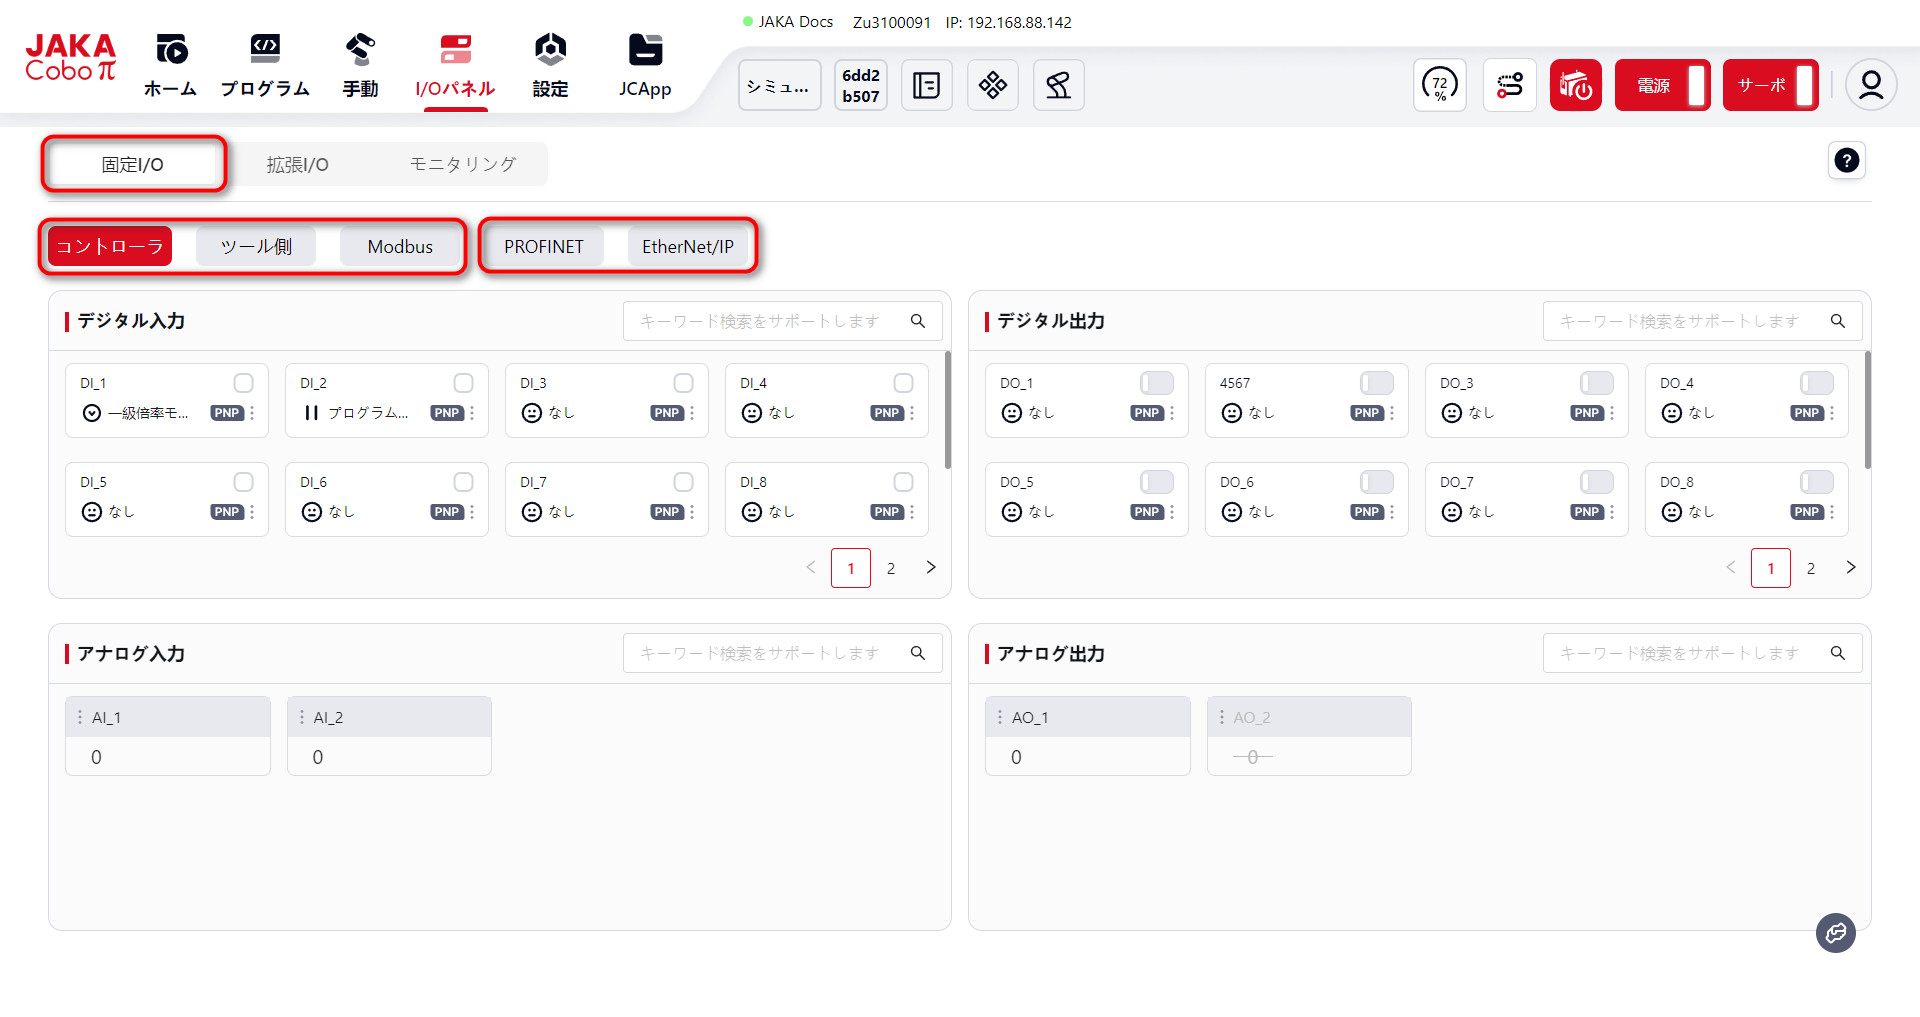This screenshot has height=1017, width=1920.
Task: Enable the DO_7 digital output switch
Action: [1596, 482]
